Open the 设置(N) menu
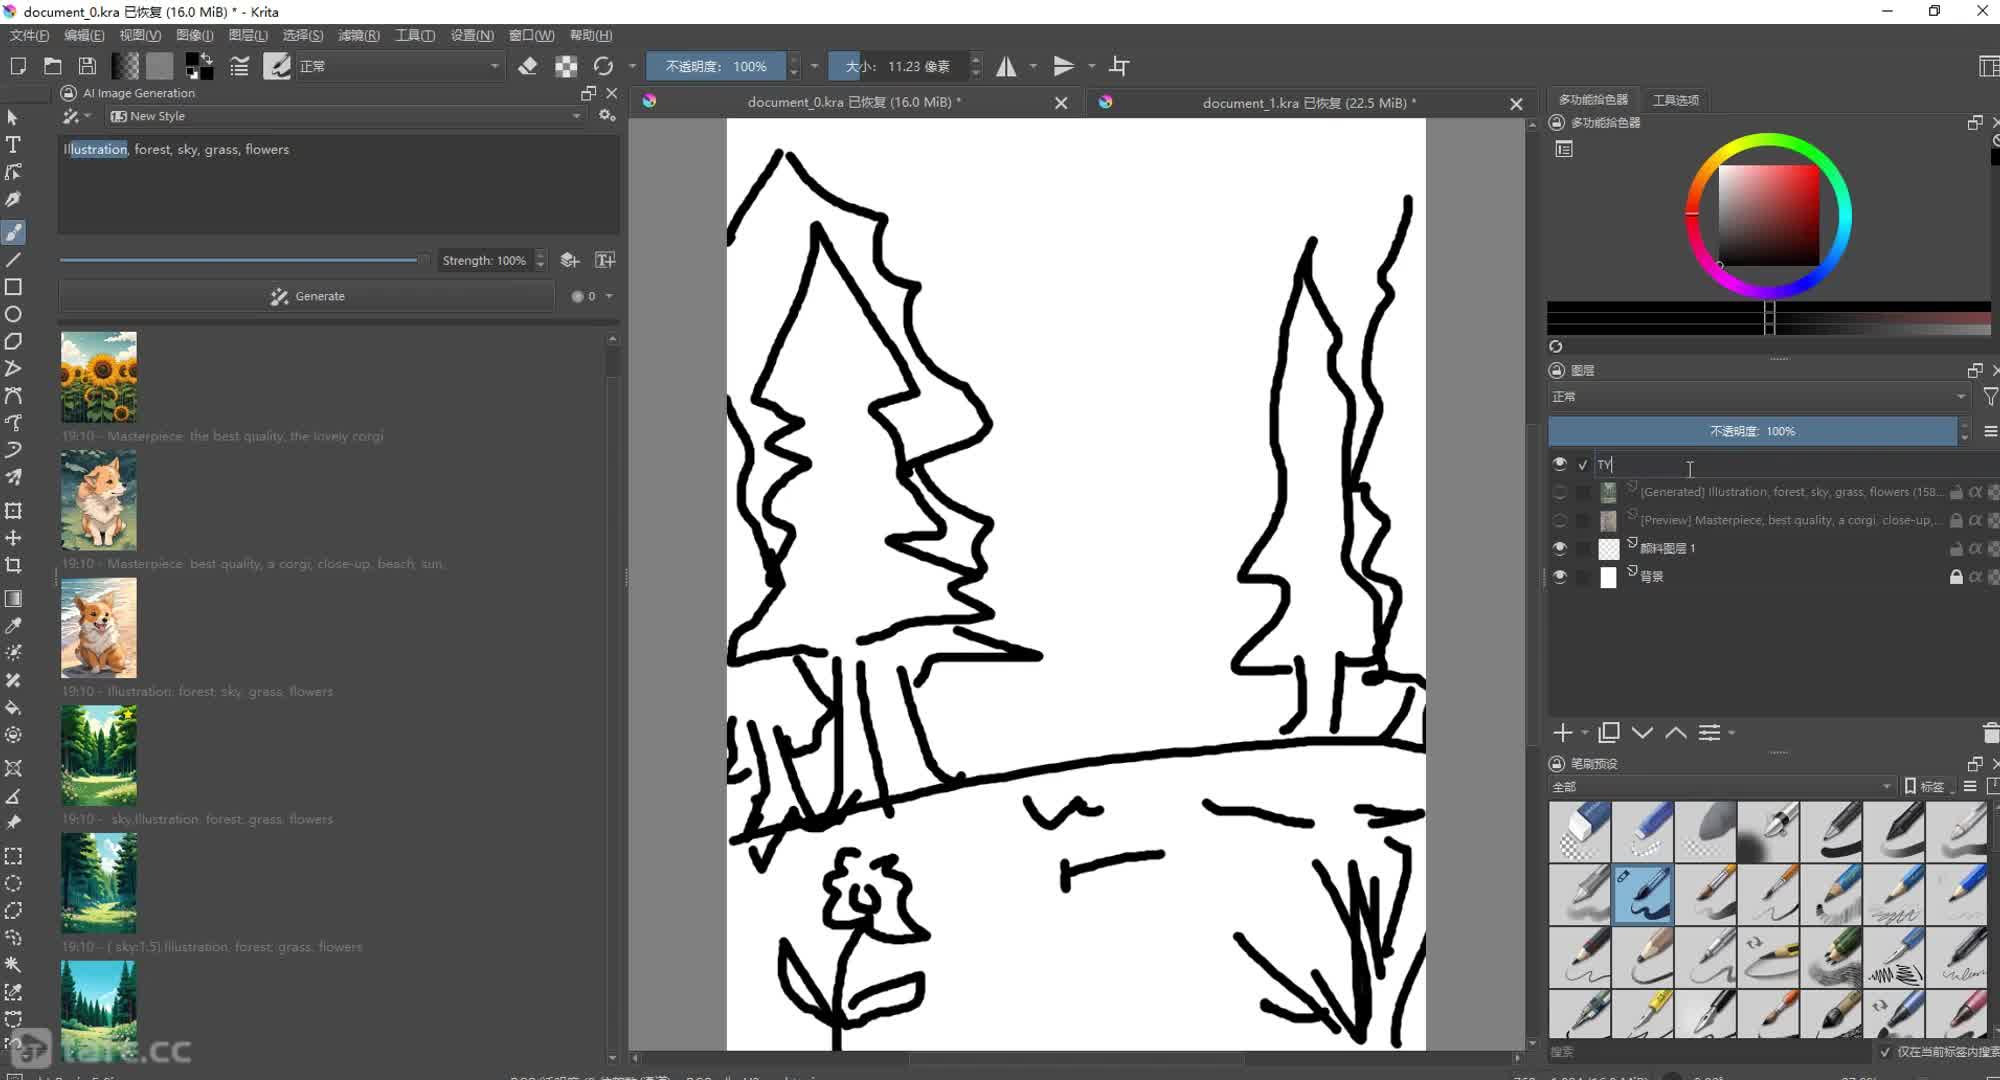The height and width of the screenshot is (1080, 2000). (471, 35)
